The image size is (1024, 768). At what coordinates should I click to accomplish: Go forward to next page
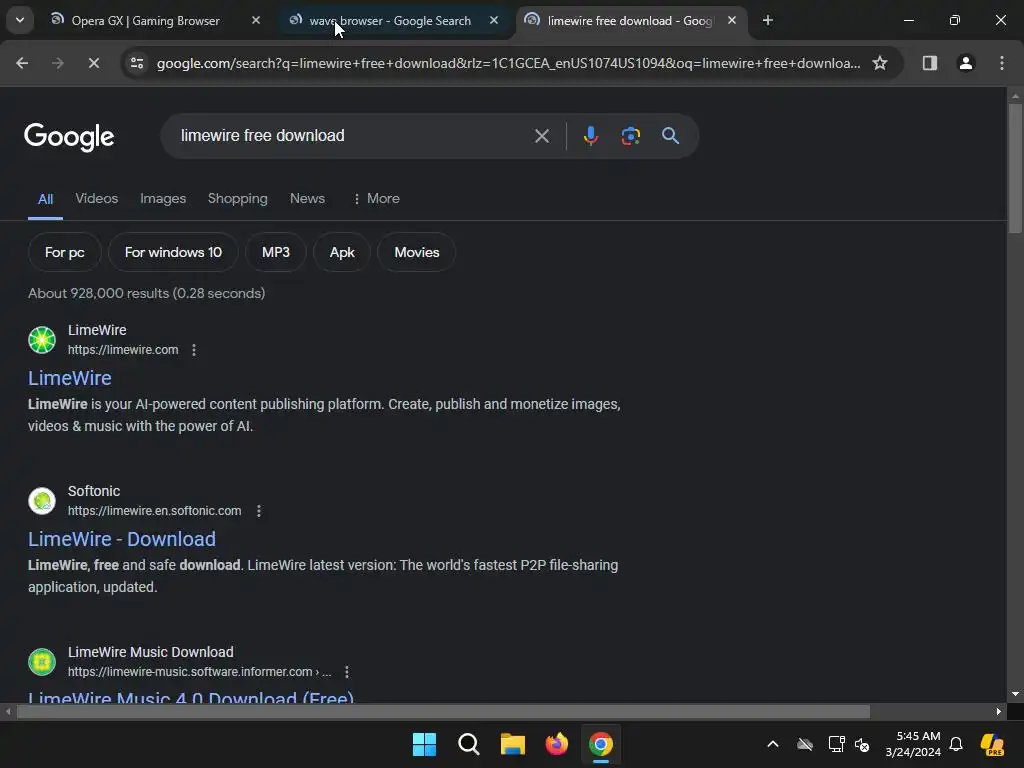58,63
